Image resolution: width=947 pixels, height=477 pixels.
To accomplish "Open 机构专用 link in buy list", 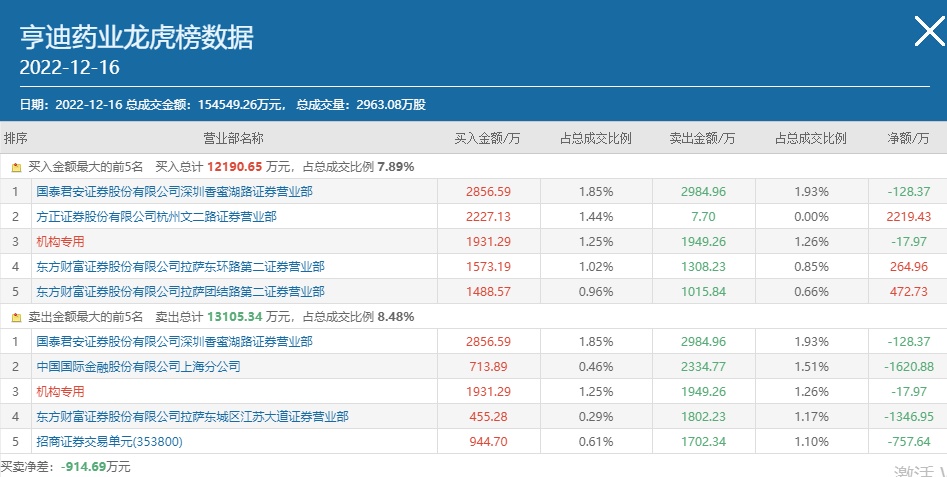I will 61,241.
